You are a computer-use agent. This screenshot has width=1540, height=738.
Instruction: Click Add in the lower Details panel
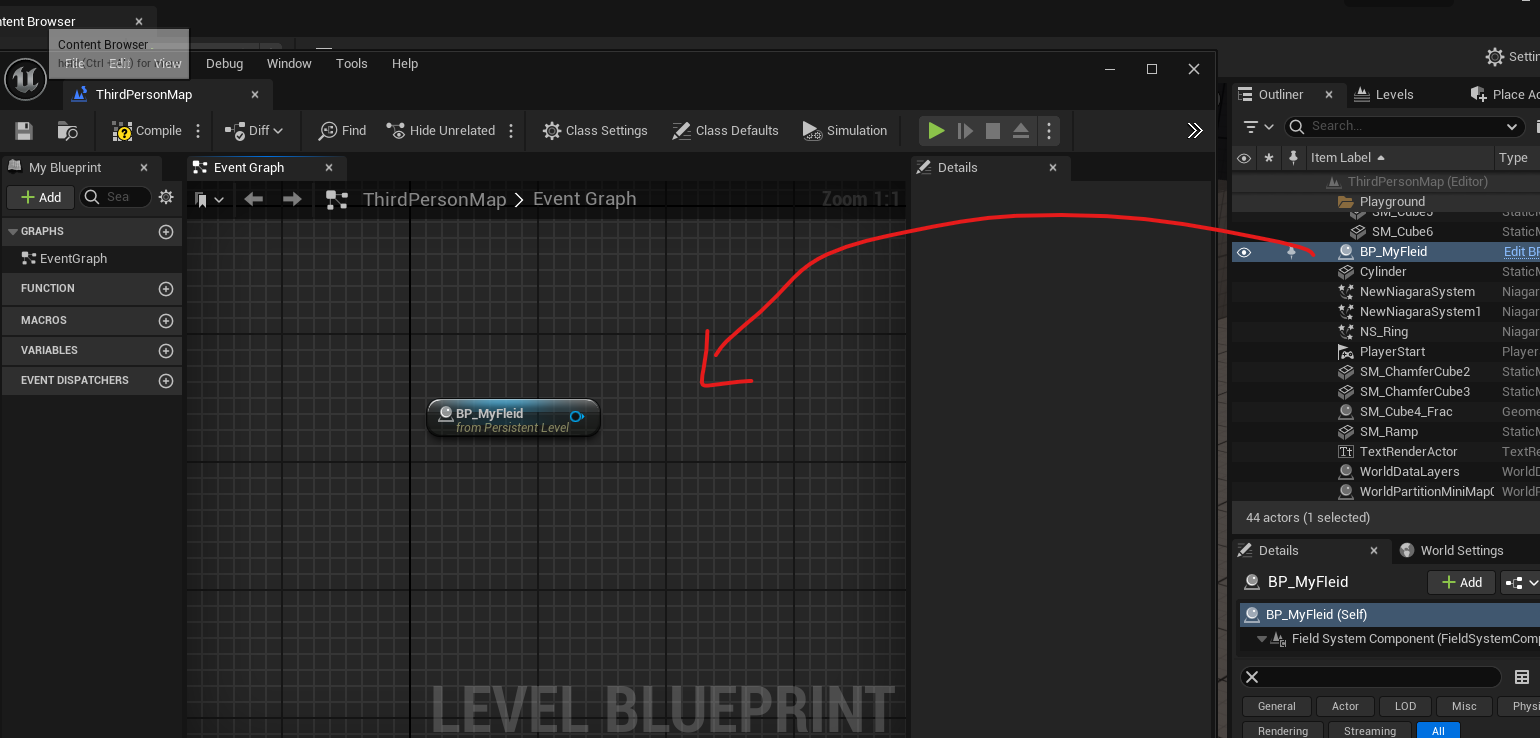1461,582
